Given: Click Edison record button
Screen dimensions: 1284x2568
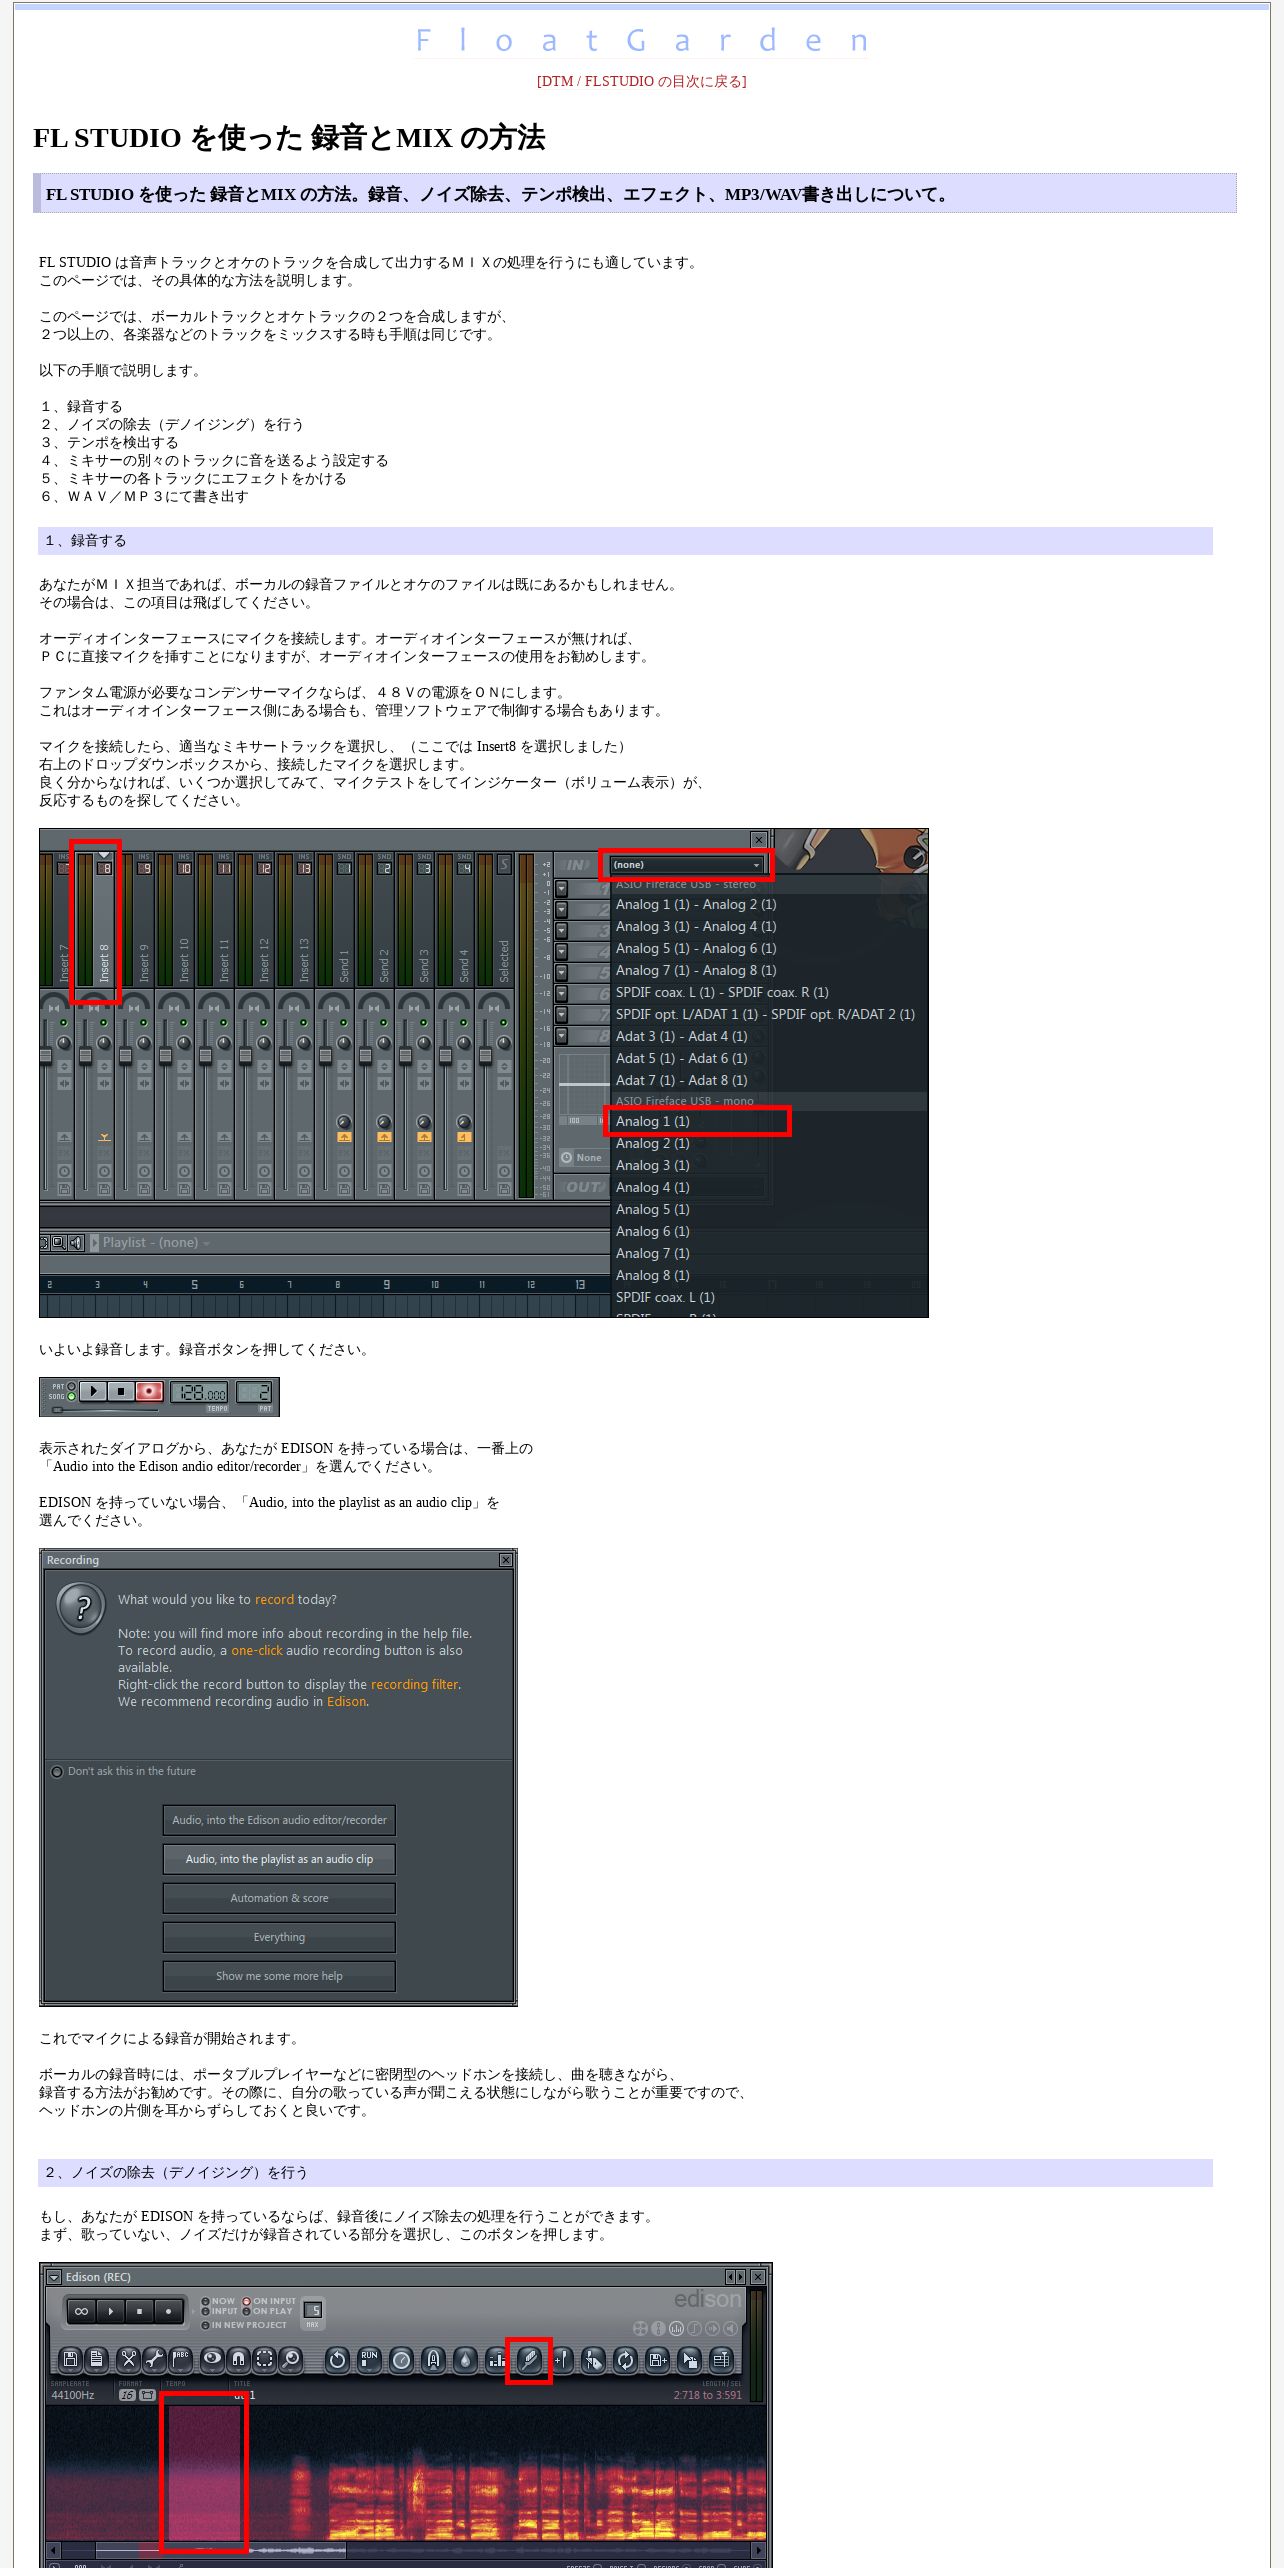Looking at the screenshot, I should tap(168, 2311).
